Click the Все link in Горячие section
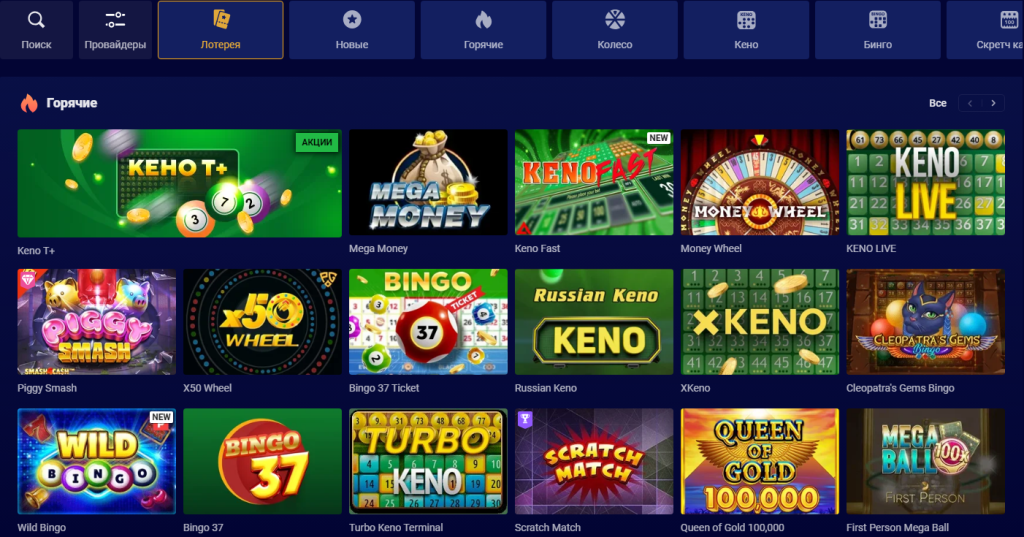This screenshot has height=537, width=1024. coord(938,103)
